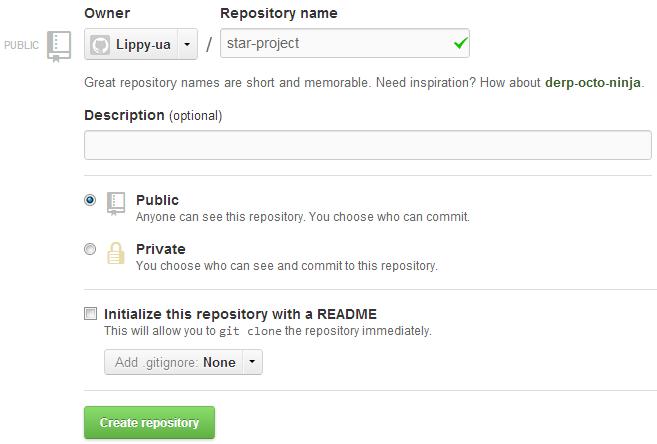The image size is (657, 444).
Task: Click the Create repository button
Action: [149, 422]
